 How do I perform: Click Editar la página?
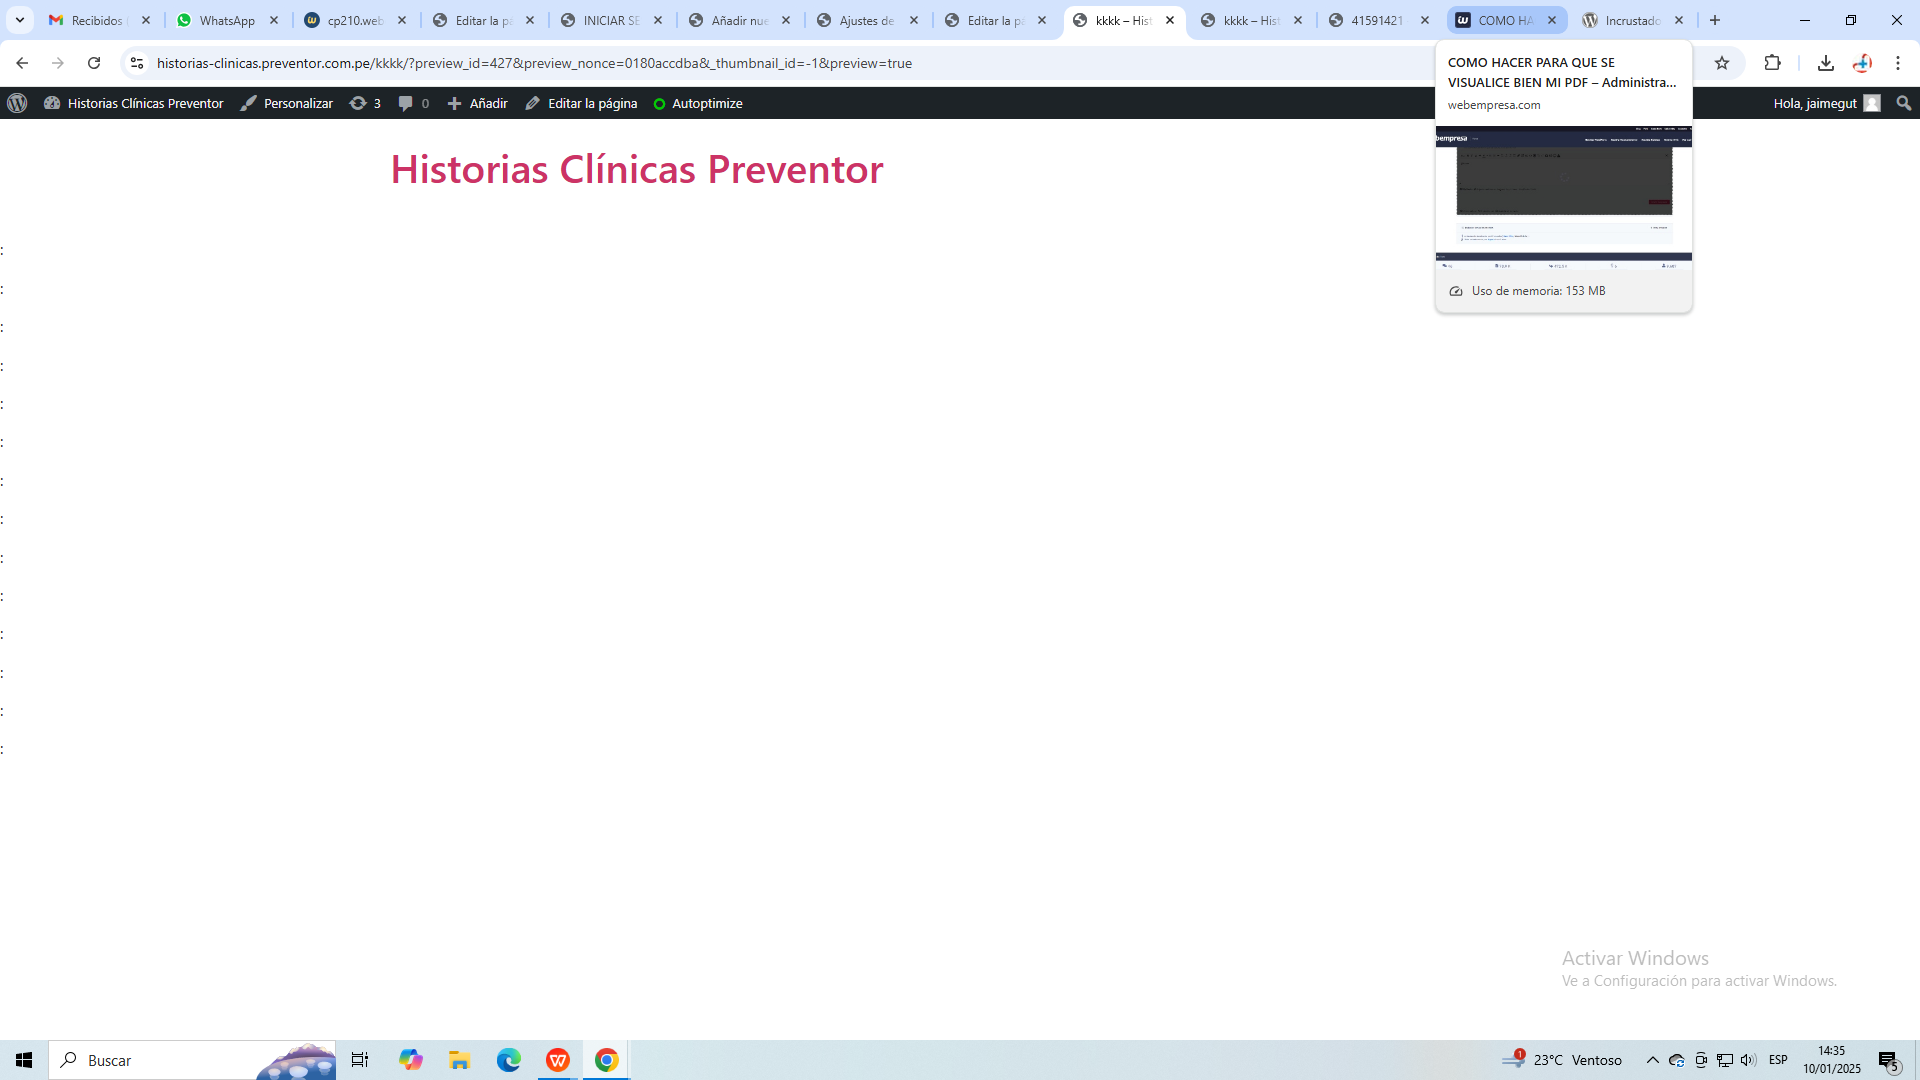(581, 103)
